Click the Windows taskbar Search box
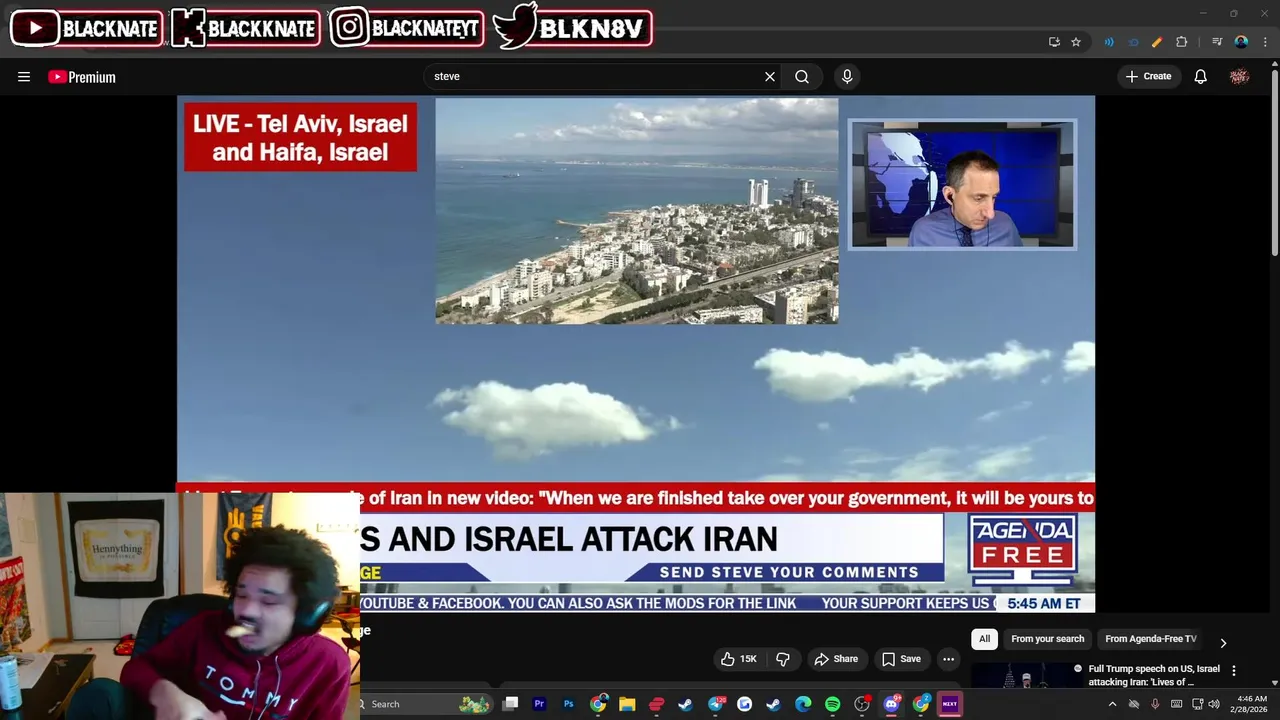1280x720 pixels. 426,704
